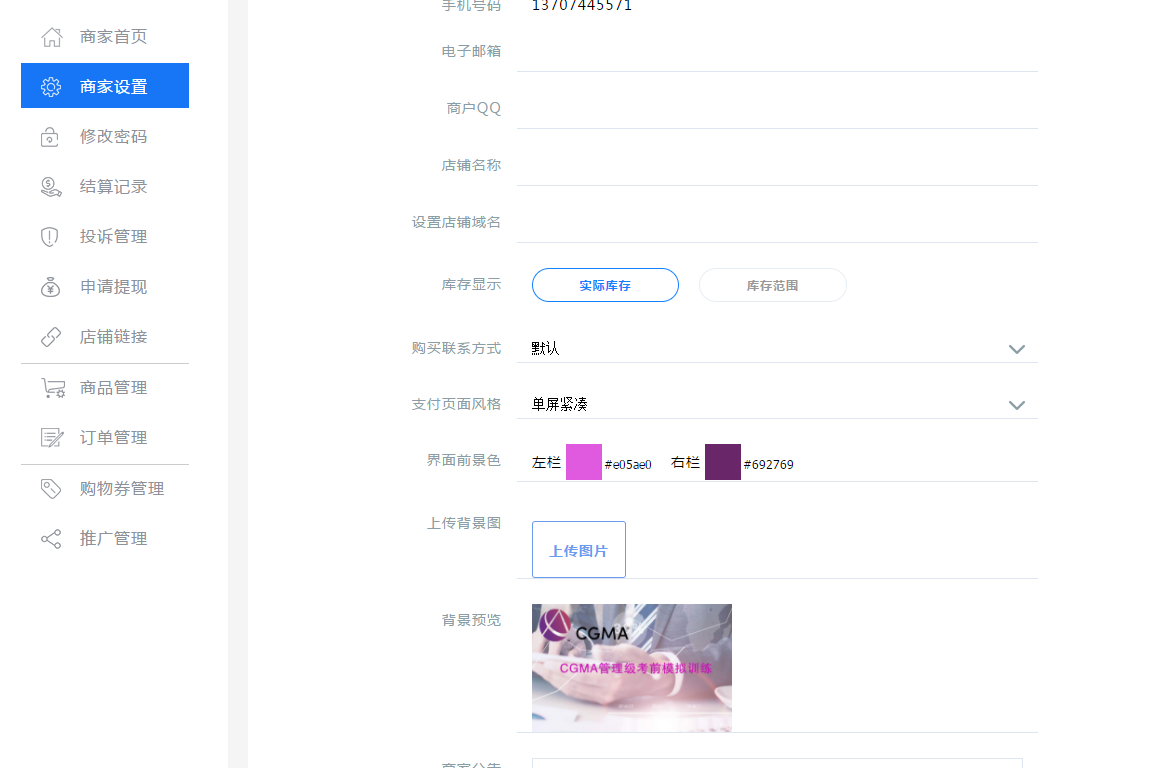The width and height of the screenshot is (1156, 768).
Task: Click the house icon for 商家首页
Action: point(51,37)
